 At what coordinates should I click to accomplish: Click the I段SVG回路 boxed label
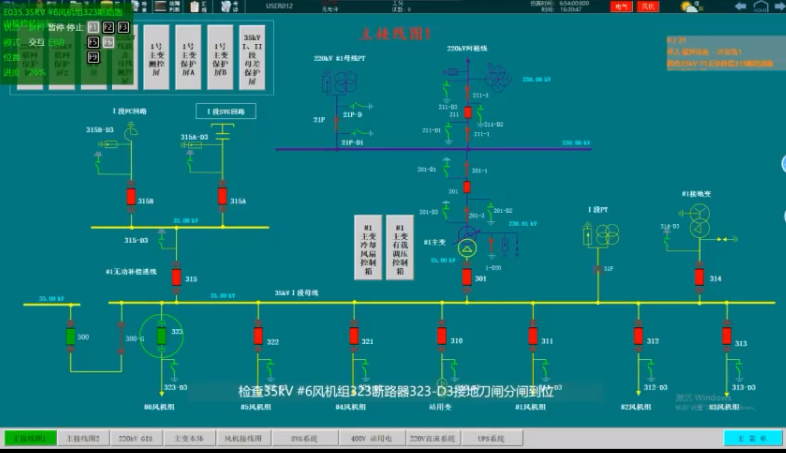226,111
